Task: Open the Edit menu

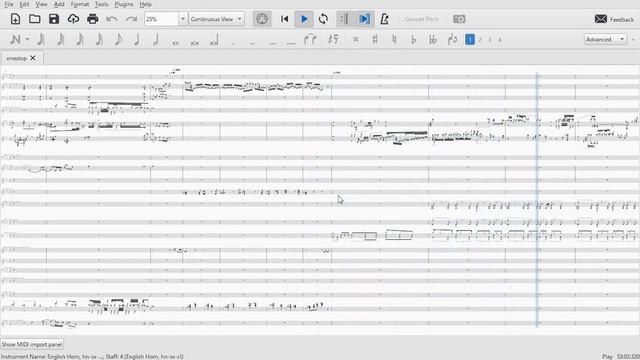Action: click(24, 4)
